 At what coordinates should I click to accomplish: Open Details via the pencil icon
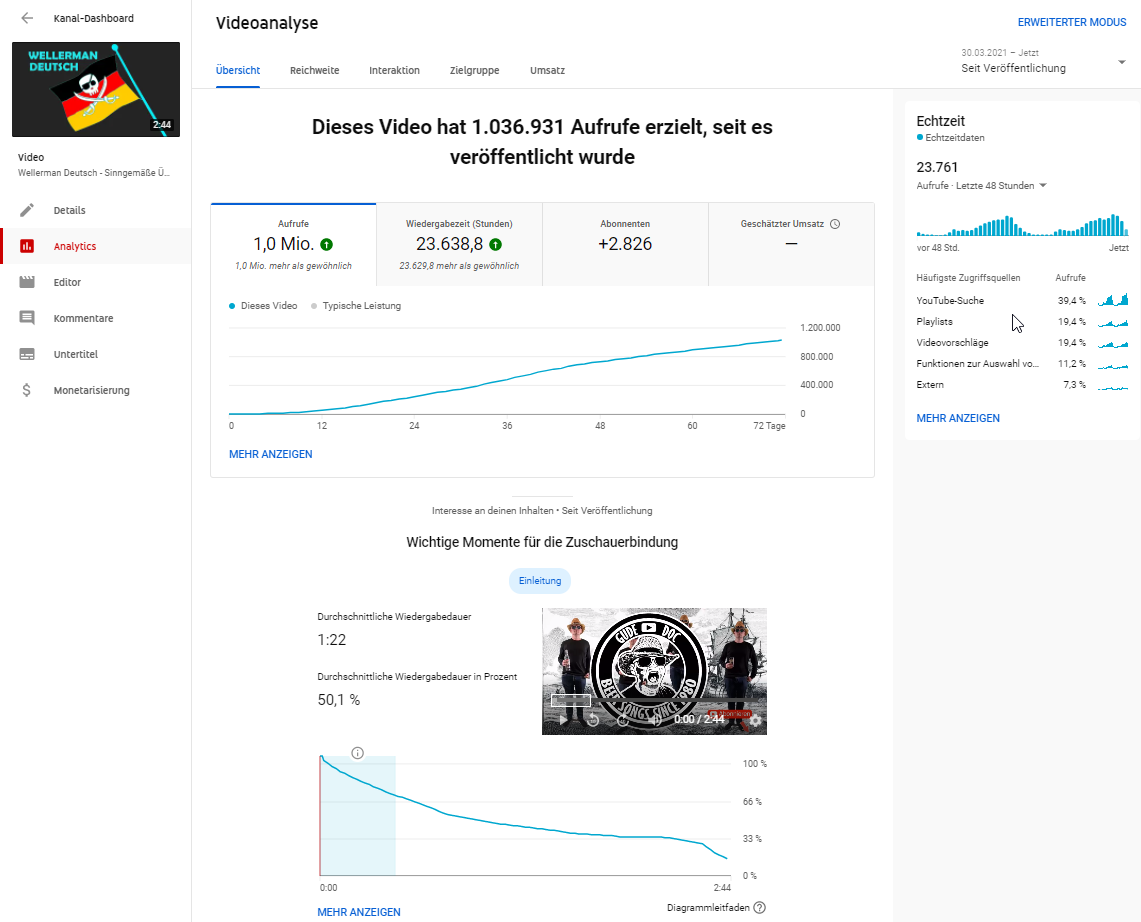point(28,210)
